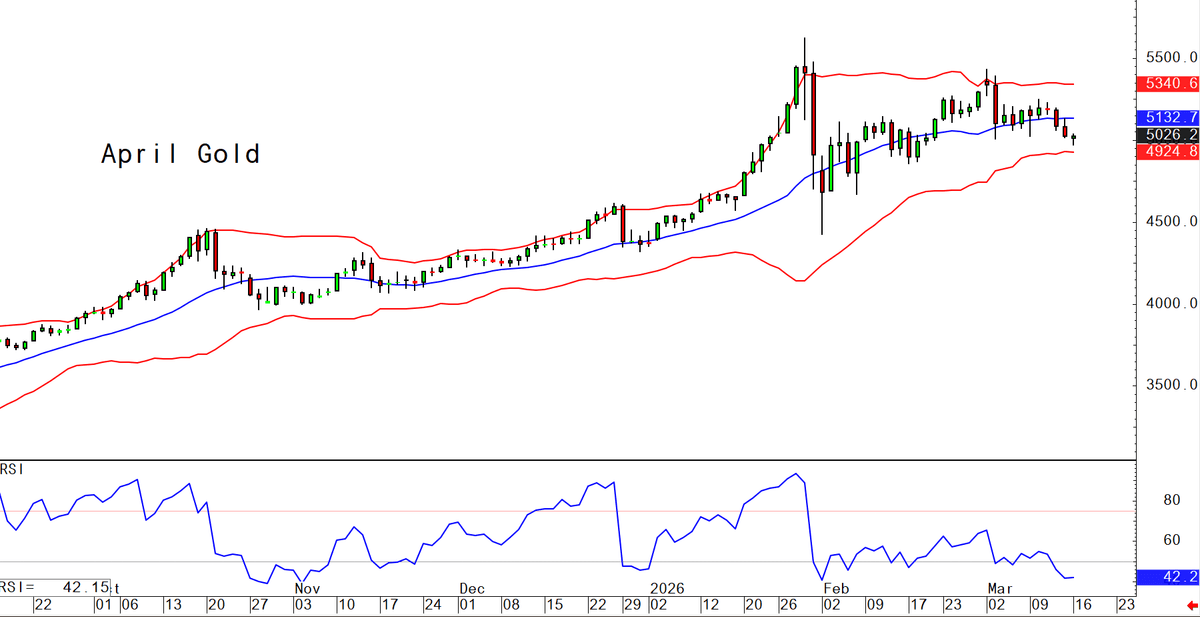Select the 06 date tick label
1200x617 pixels.
point(131,606)
